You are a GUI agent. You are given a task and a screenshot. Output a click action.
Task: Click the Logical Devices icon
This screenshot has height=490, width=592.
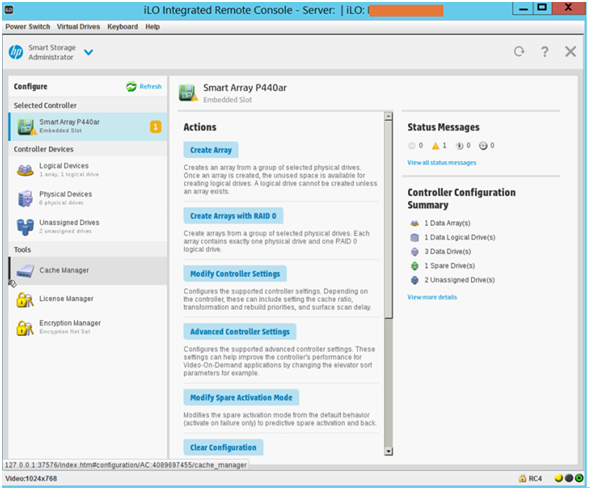pyautogui.click(x=25, y=170)
